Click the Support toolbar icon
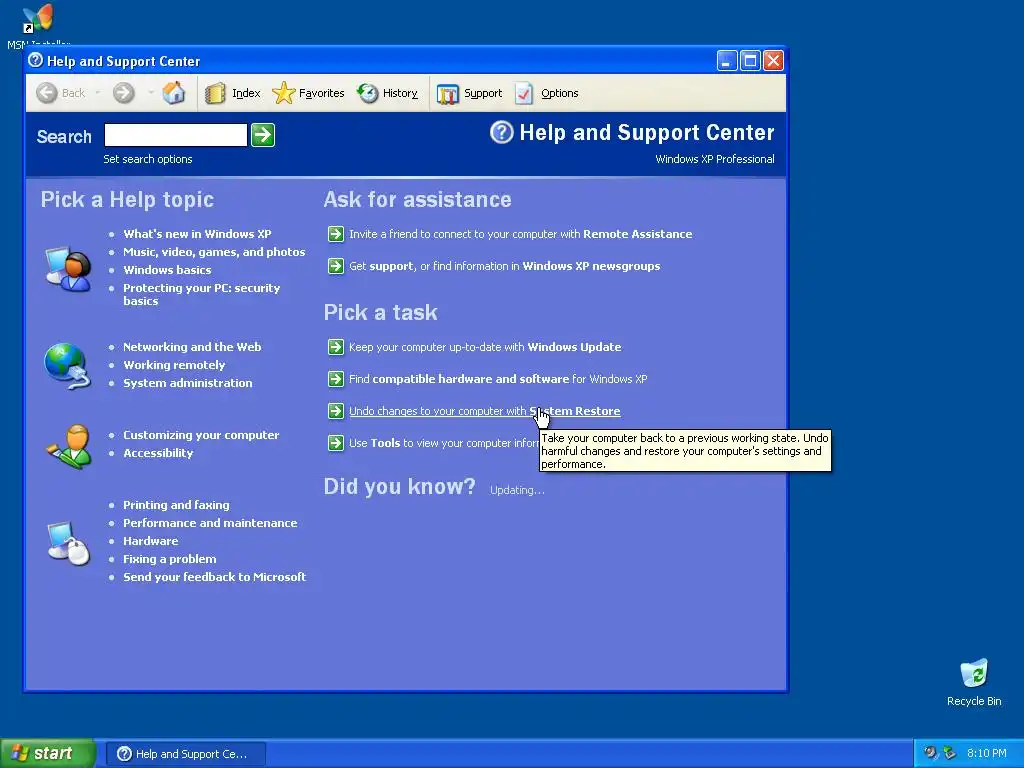The width and height of the screenshot is (1024, 768). pyautogui.click(x=447, y=93)
